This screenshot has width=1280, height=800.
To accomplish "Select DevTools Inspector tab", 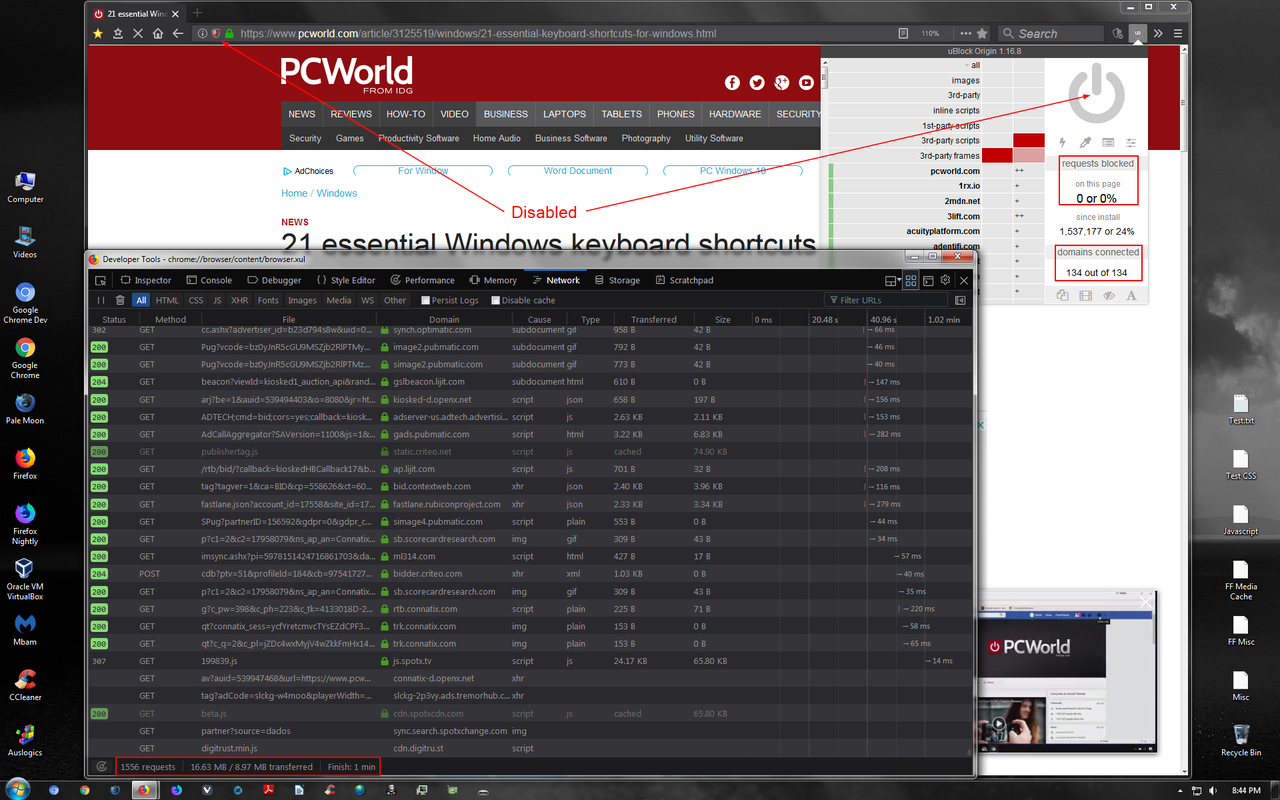I will (x=146, y=280).
